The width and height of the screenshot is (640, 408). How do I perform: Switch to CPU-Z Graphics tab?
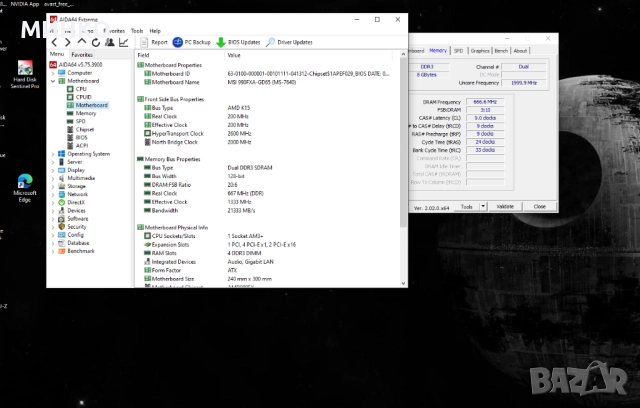(x=480, y=51)
